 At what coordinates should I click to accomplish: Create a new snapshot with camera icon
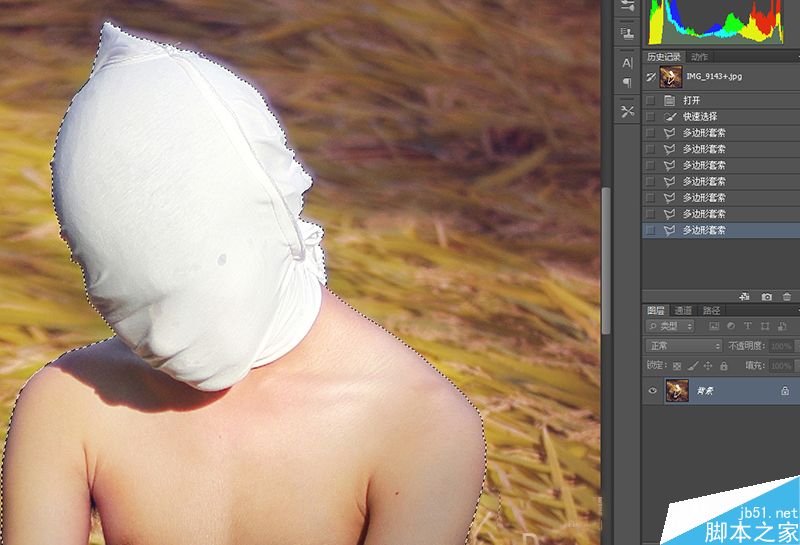pos(766,296)
